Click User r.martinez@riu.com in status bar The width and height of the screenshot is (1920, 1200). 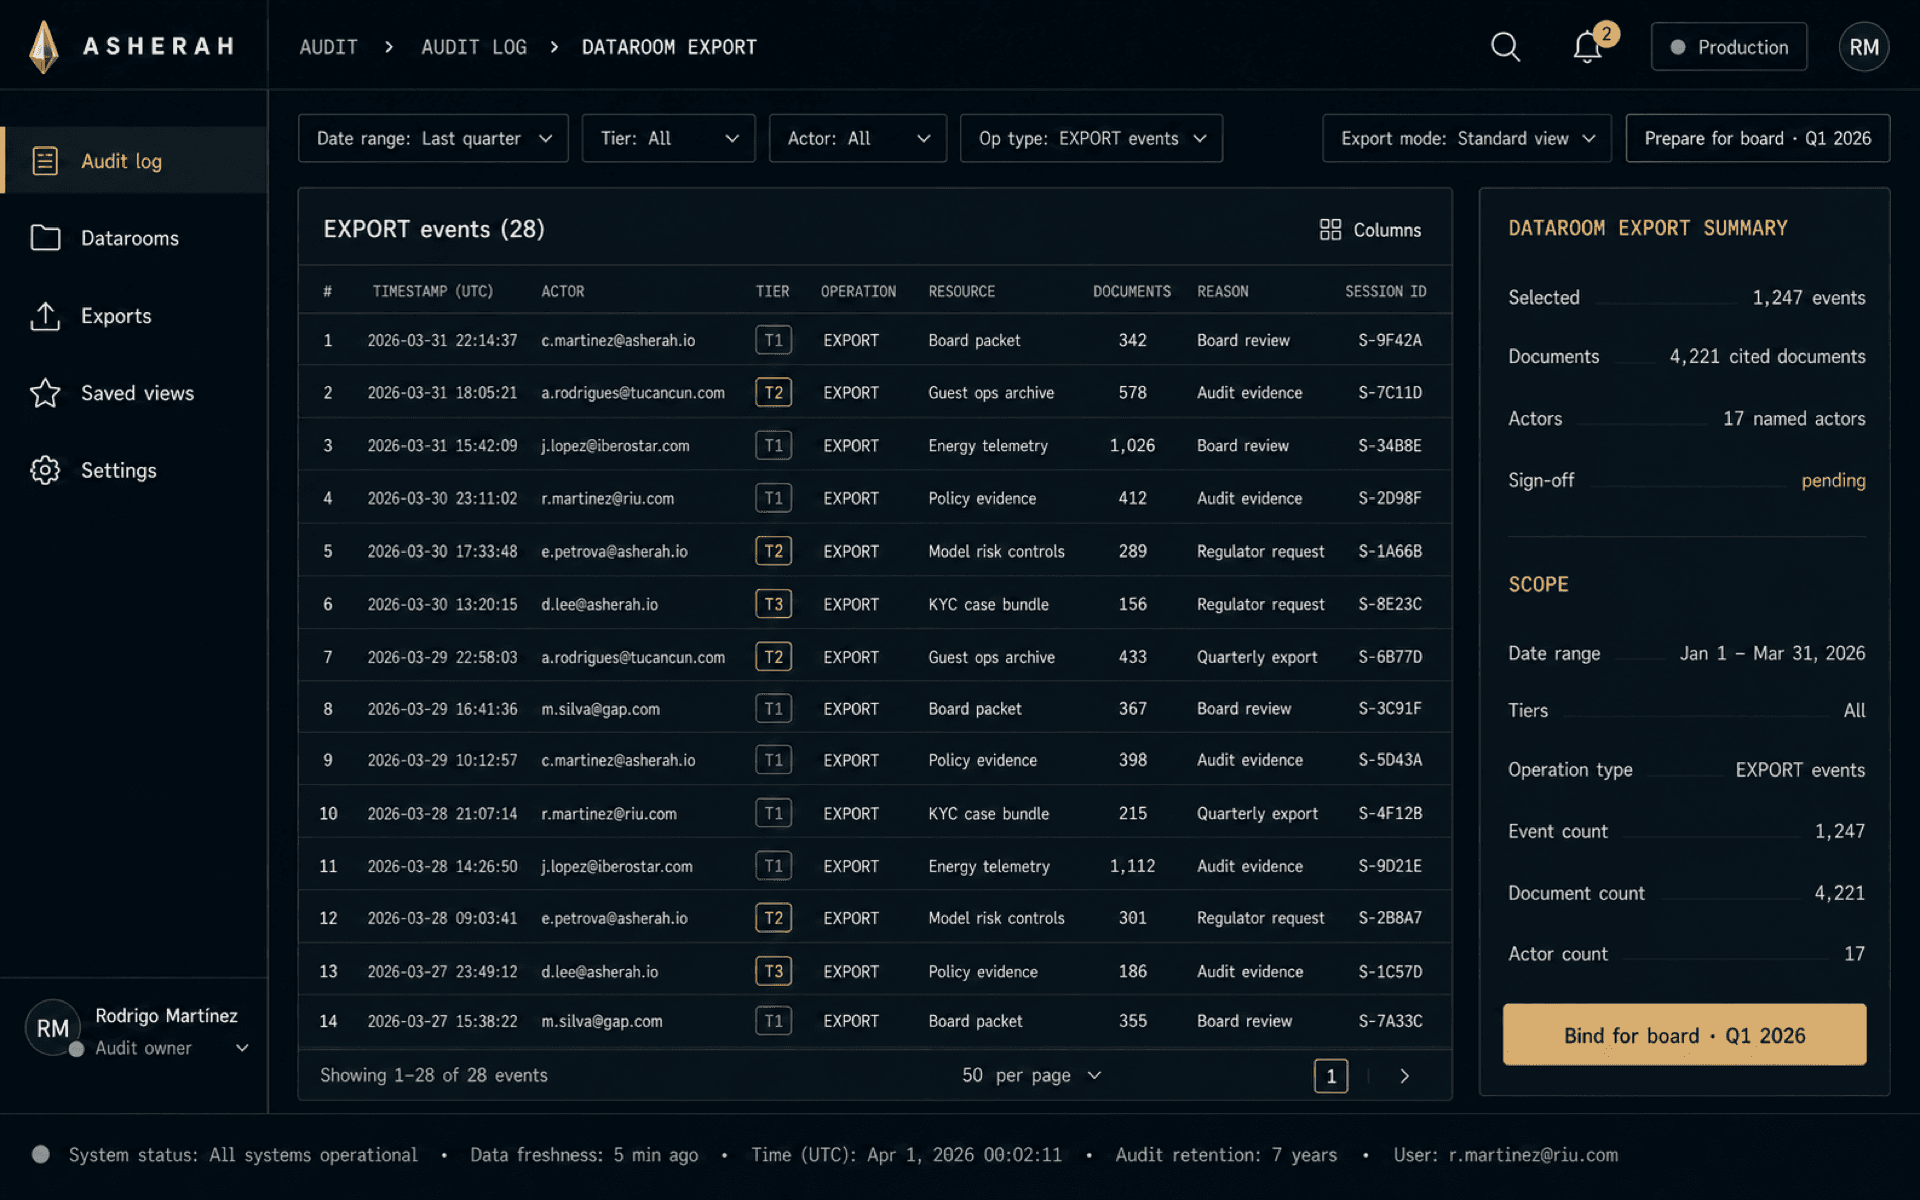[1505, 1155]
